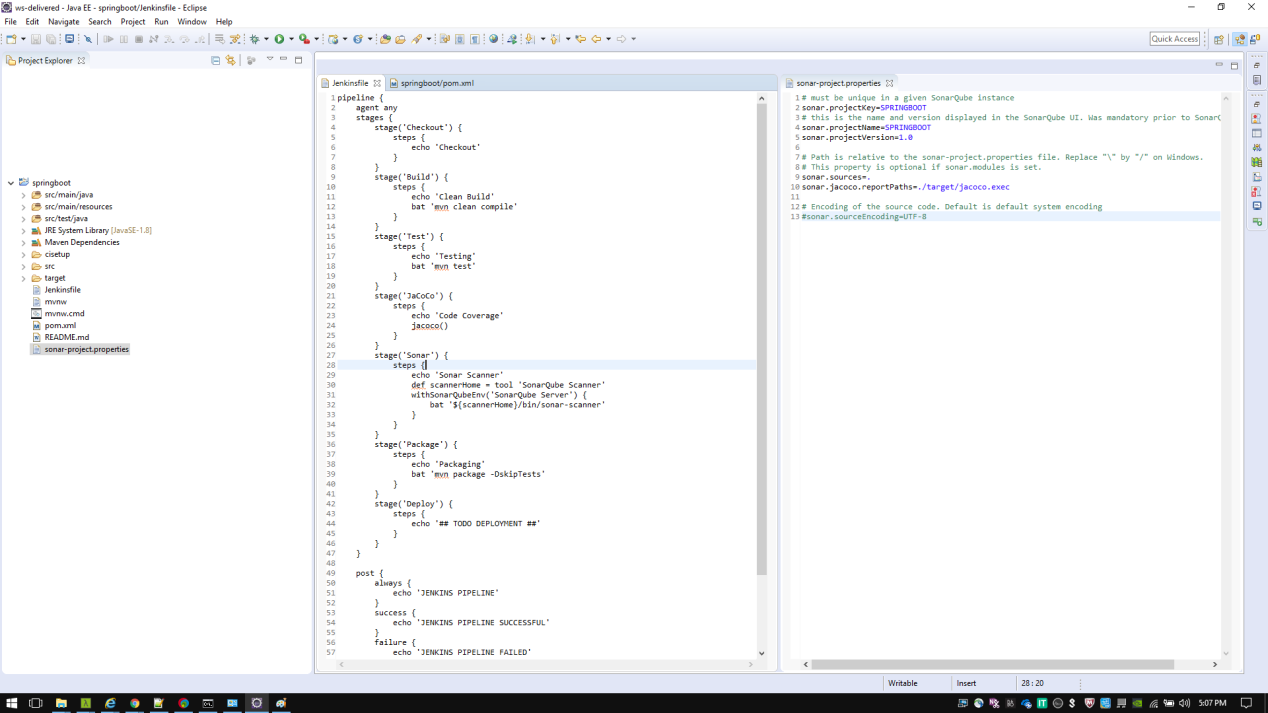Viewport: 1268px width, 713px height.
Task: Open the Open Perspective icon
Action: tap(1218, 39)
